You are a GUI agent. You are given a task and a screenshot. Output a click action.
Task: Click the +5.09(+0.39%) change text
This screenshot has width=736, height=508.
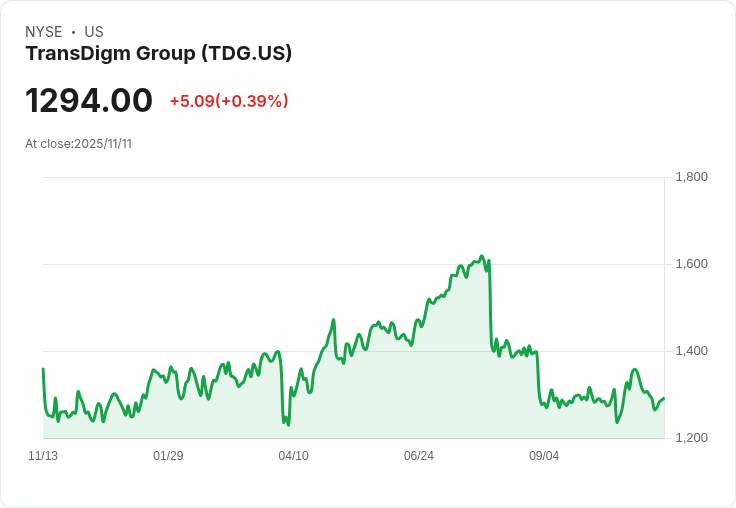229,101
